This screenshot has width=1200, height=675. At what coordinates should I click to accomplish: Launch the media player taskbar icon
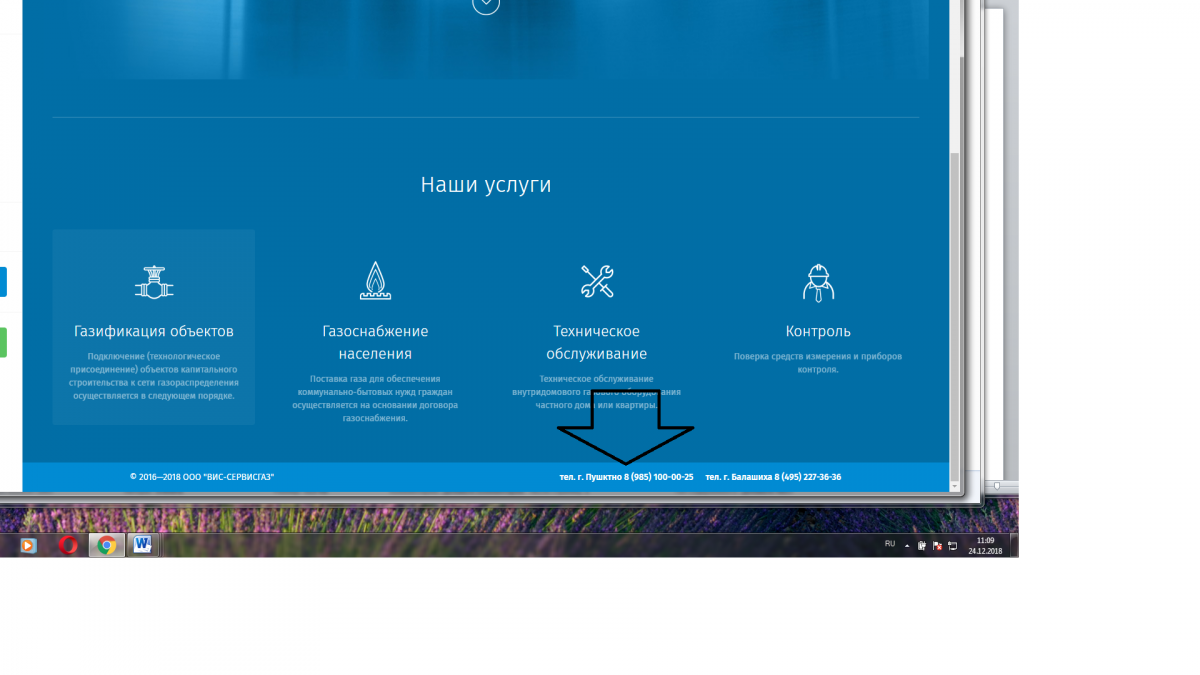pos(28,545)
